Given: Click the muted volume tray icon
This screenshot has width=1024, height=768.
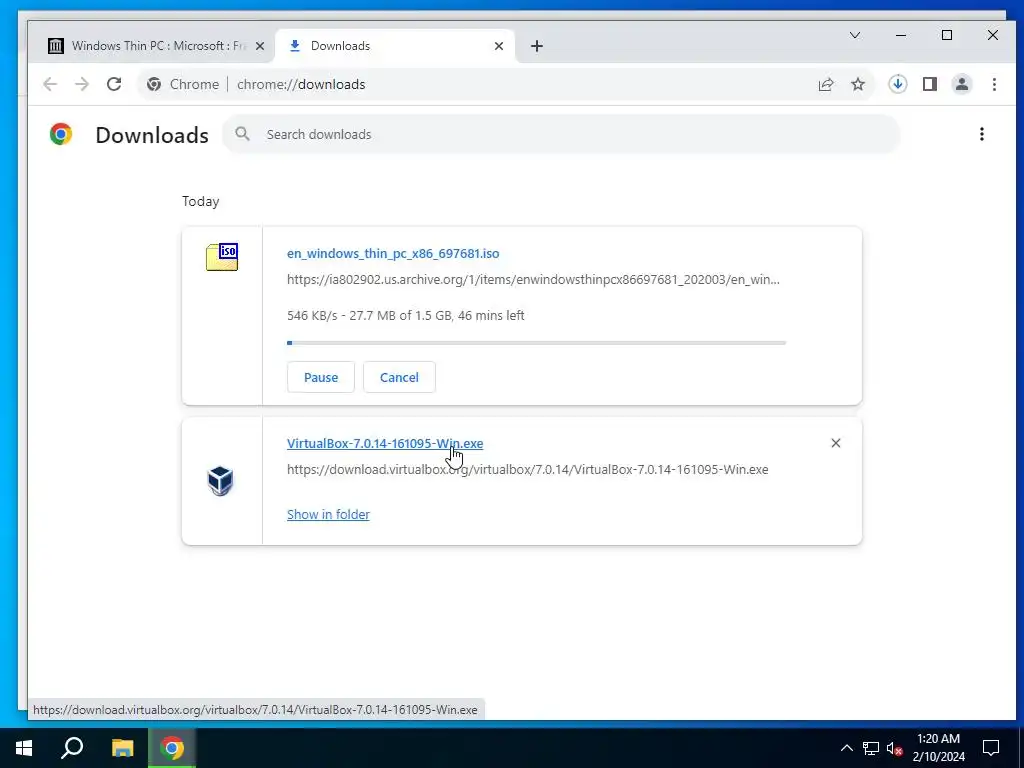Looking at the screenshot, I should pos(894,748).
